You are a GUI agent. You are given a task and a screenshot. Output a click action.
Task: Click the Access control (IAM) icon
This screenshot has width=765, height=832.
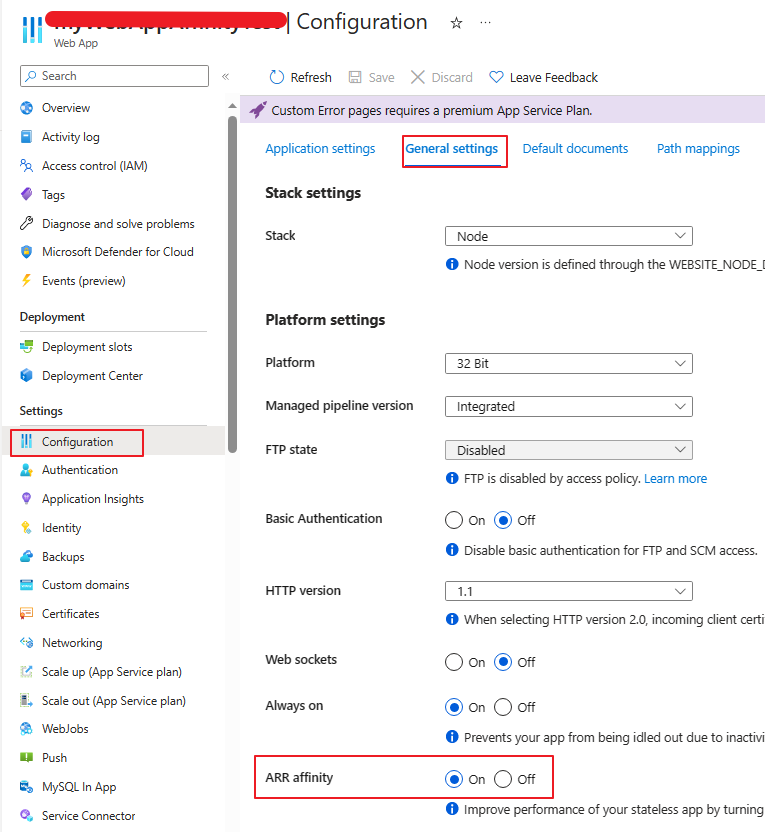27,166
